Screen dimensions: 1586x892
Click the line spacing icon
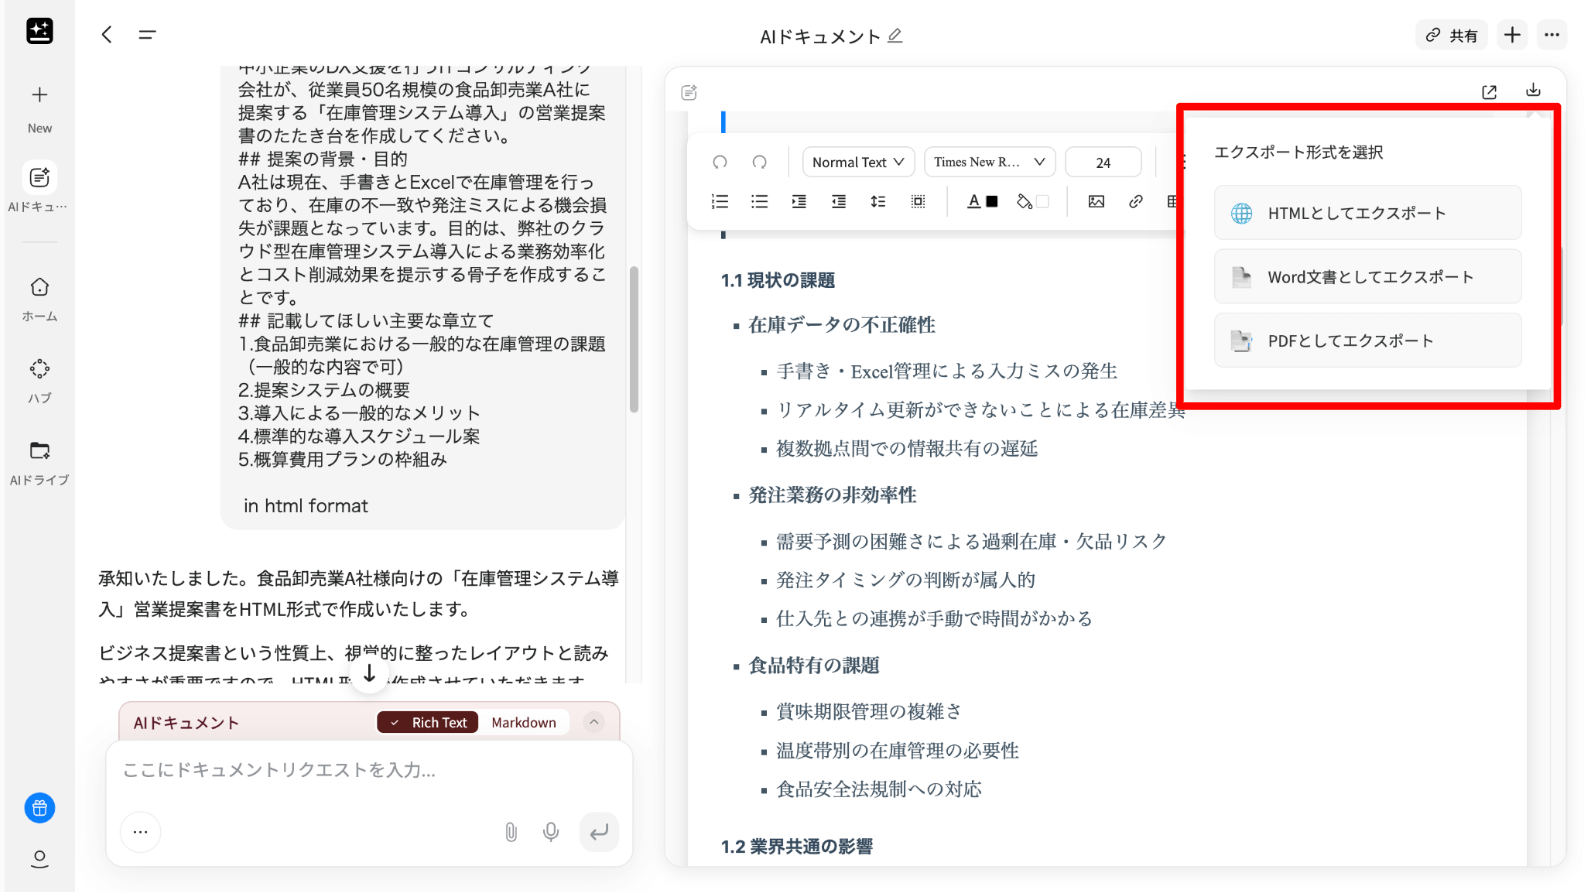tap(878, 202)
